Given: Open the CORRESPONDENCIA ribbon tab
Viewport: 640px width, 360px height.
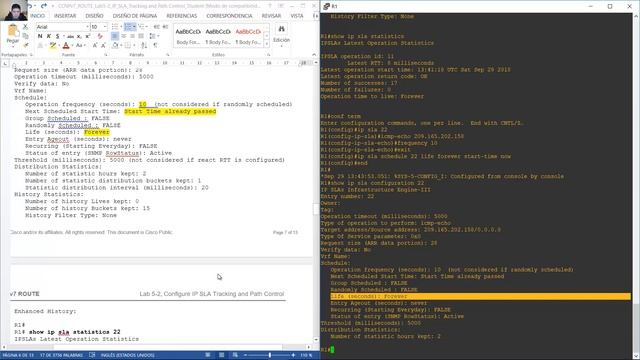Looking at the screenshot, I should click(229, 16).
